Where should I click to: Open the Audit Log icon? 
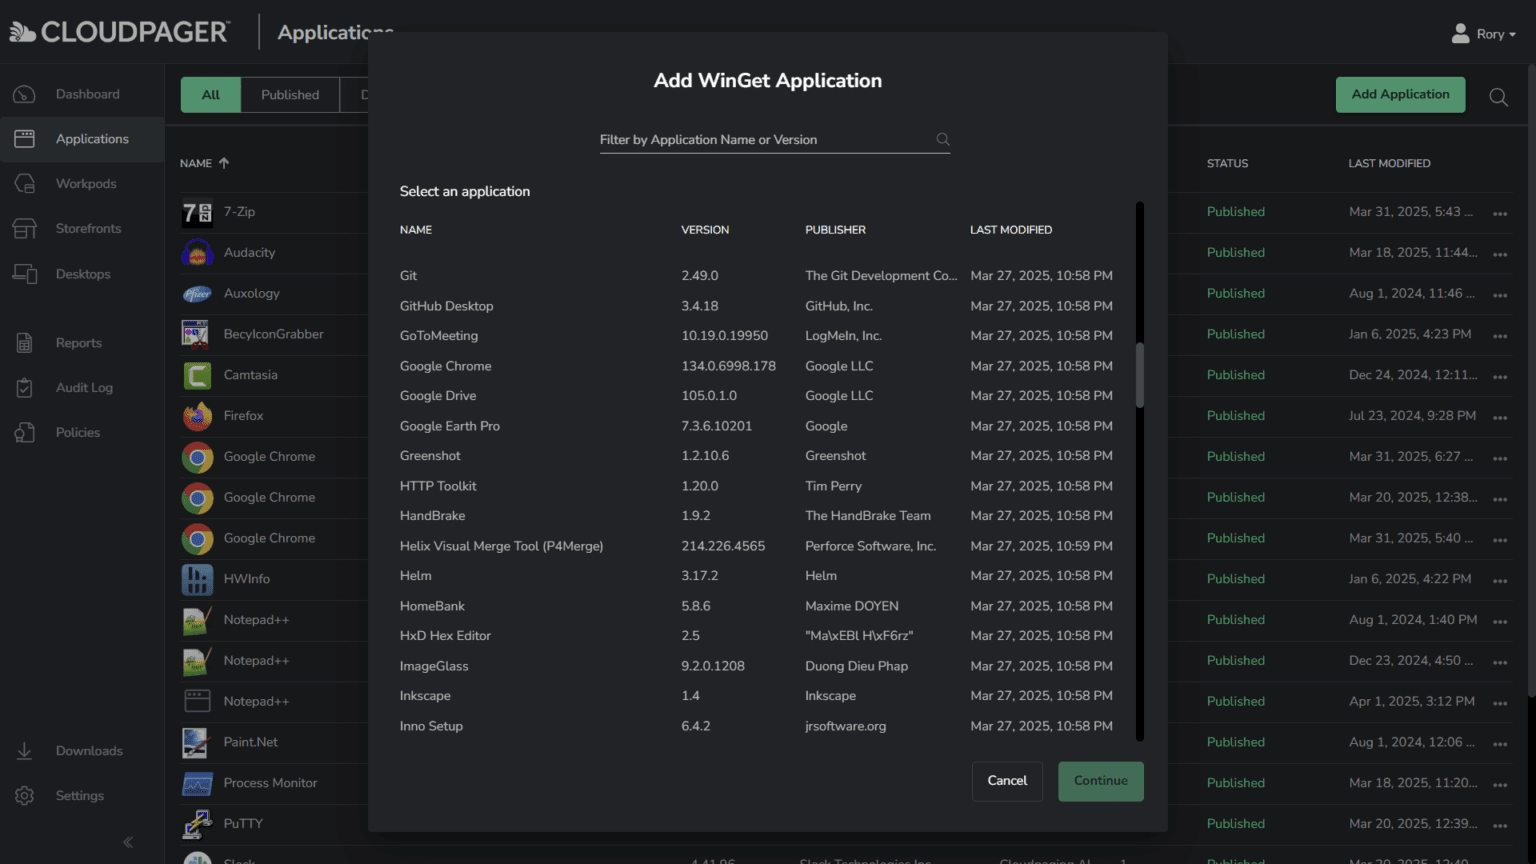[x=25, y=388]
